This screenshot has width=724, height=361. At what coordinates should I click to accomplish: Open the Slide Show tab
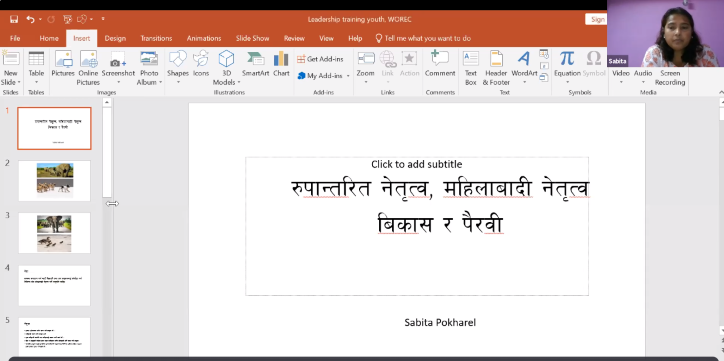[x=252, y=38]
